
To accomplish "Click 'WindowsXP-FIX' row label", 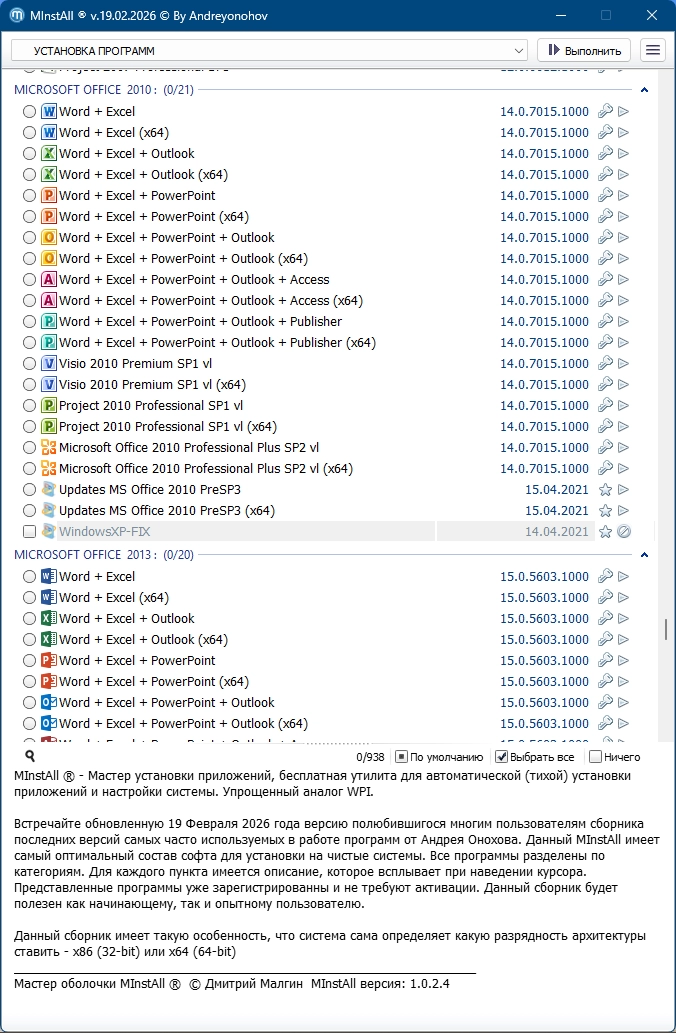I will coord(105,532).
